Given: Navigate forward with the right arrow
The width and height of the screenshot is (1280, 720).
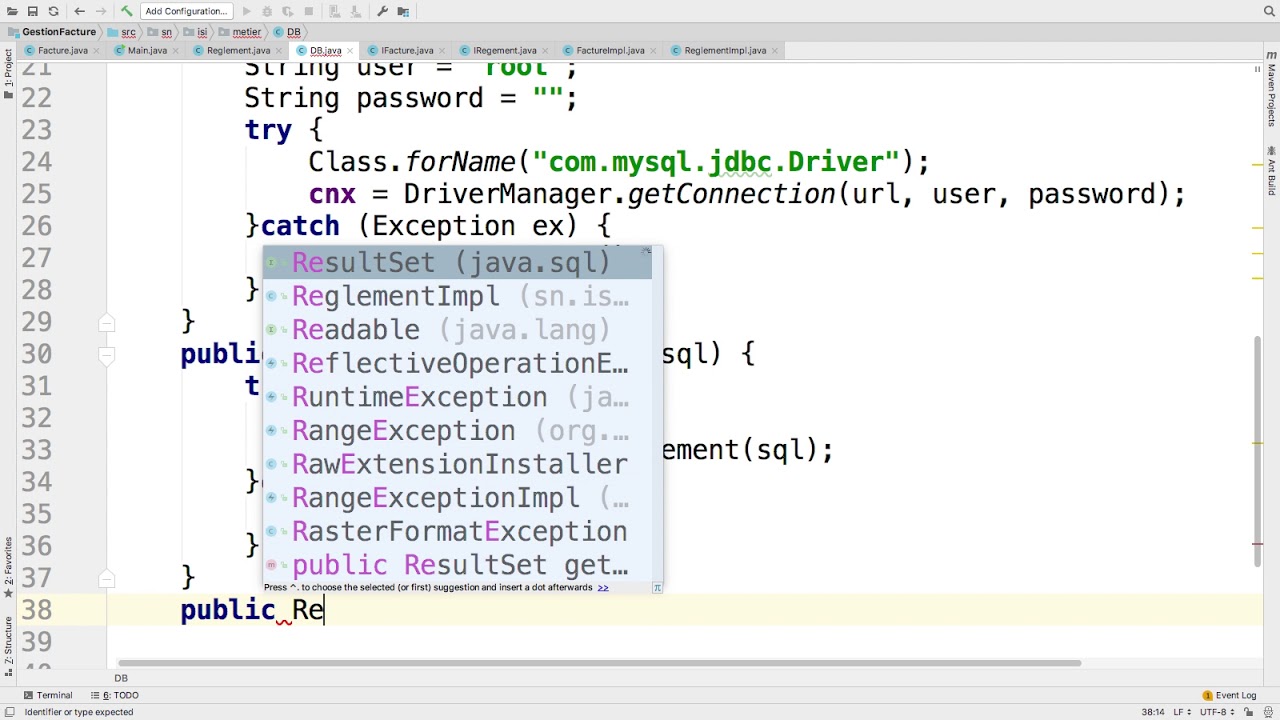Looking at the screenshot, I should pyautogui.click(x=101, y=11).
